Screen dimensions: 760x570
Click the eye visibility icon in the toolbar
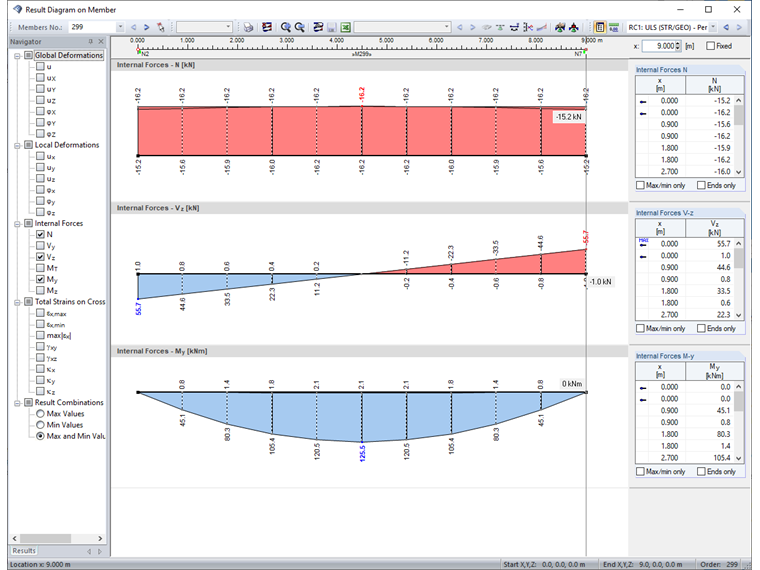click(487, 28)
